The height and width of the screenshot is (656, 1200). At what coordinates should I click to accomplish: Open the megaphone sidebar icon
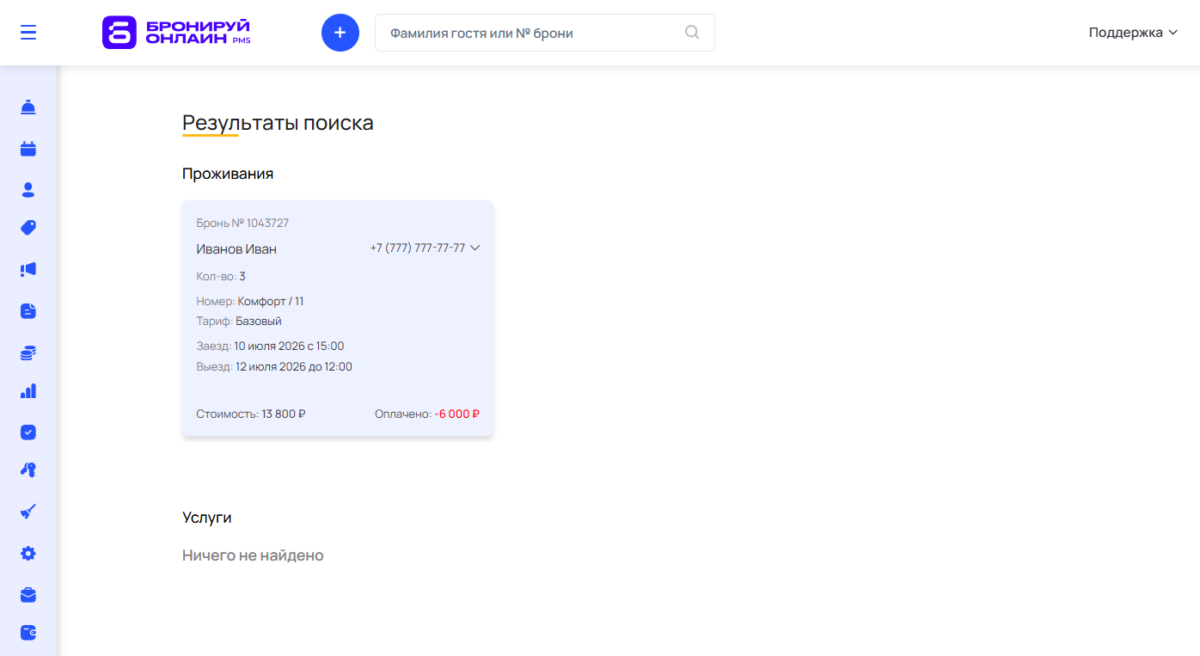[x=28, y=269]
